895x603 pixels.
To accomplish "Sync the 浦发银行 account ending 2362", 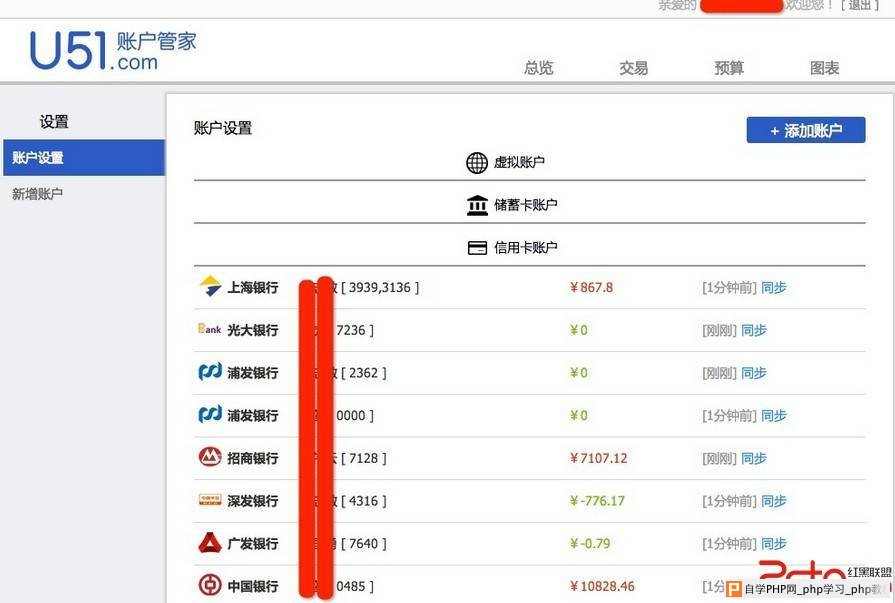I will pyautogui.click(x=753, y=373).
